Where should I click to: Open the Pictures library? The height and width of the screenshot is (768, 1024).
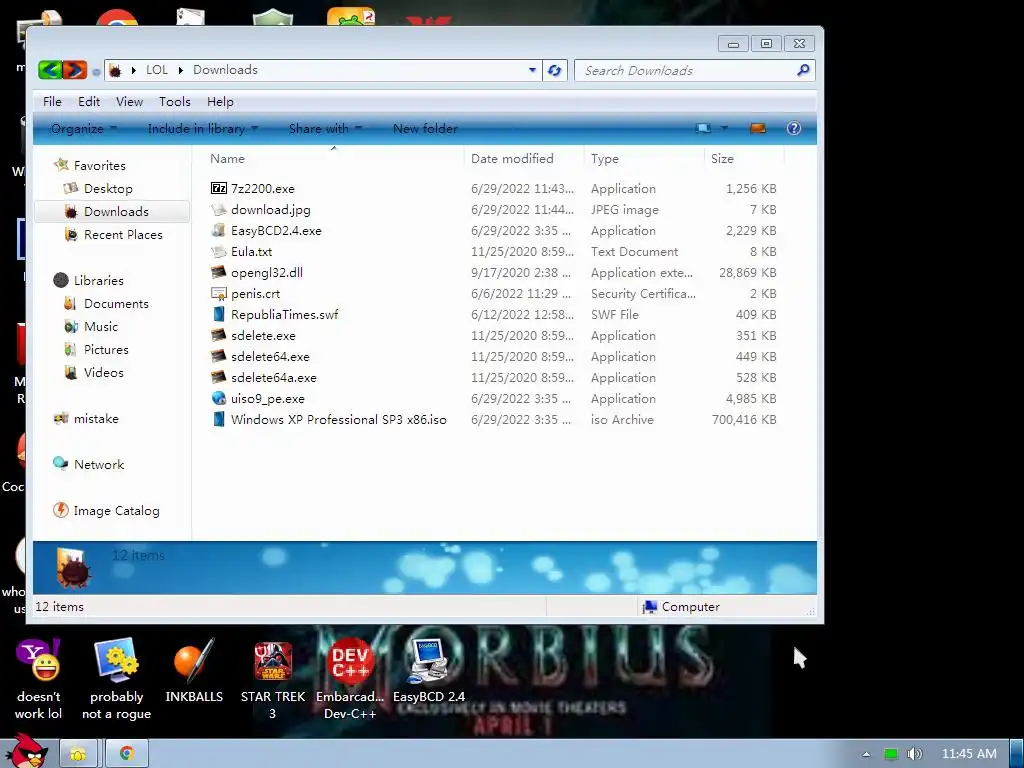click(106, 349)
